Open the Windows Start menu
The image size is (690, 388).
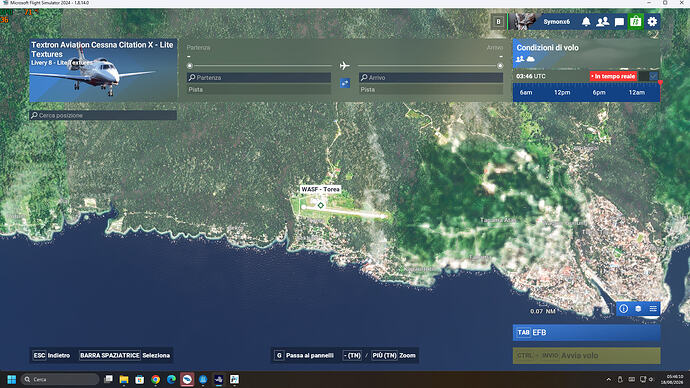11,379
